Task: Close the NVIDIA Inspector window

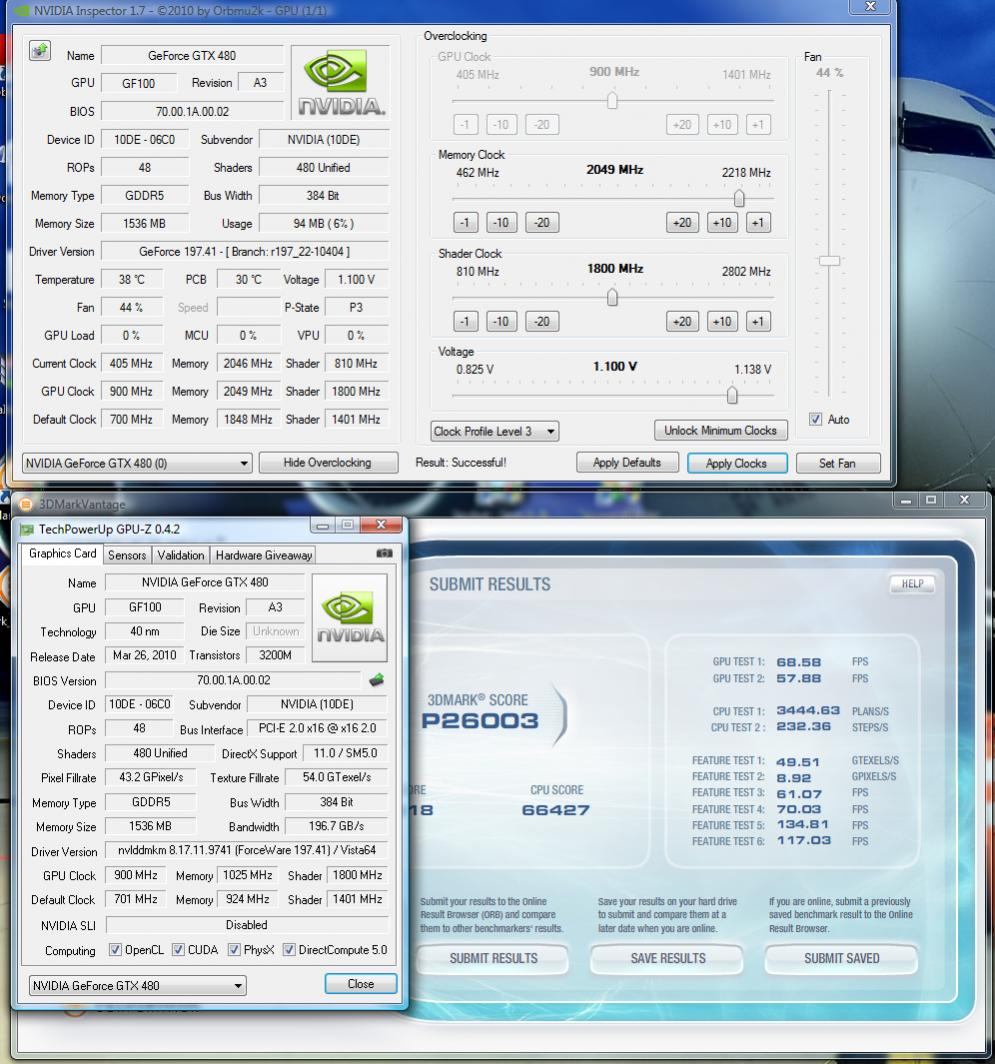Action: point(870,7)
